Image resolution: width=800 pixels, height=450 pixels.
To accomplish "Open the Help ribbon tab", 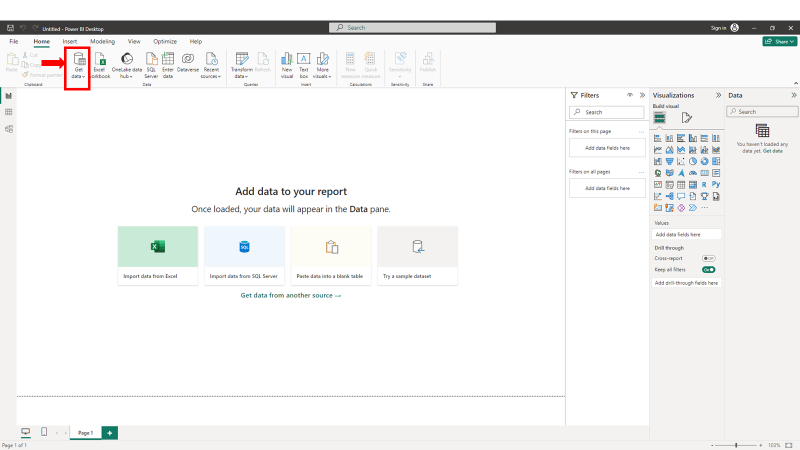I will [195, 41].
